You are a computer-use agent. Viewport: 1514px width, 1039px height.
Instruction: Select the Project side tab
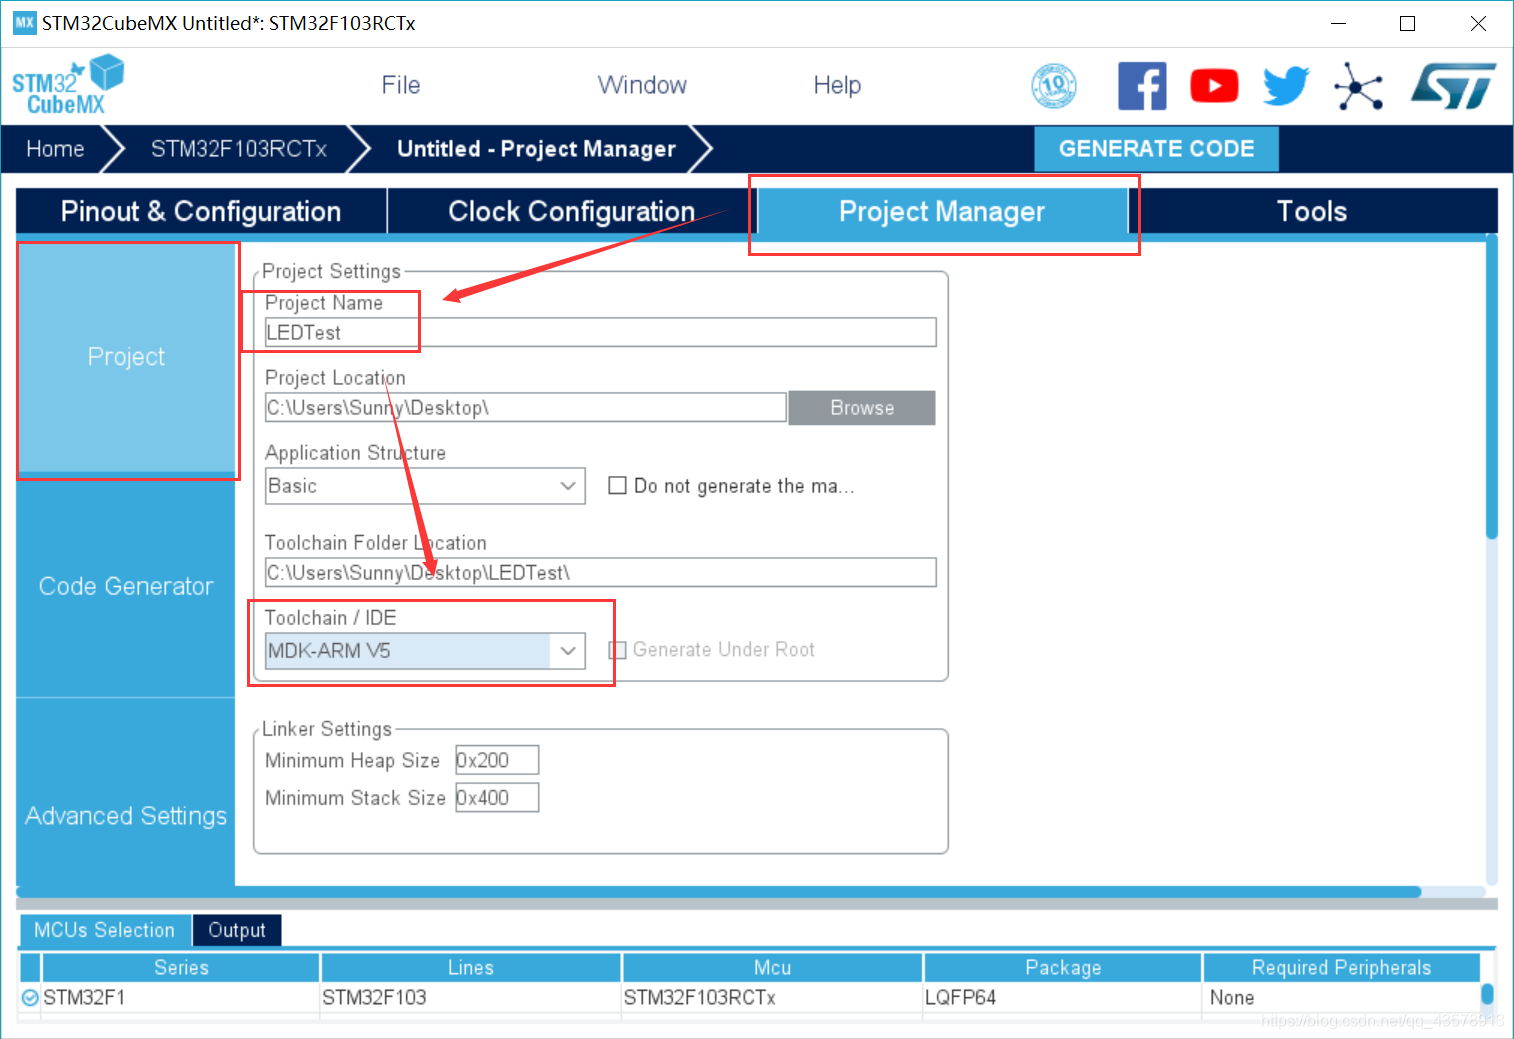(x=126, y=357)
